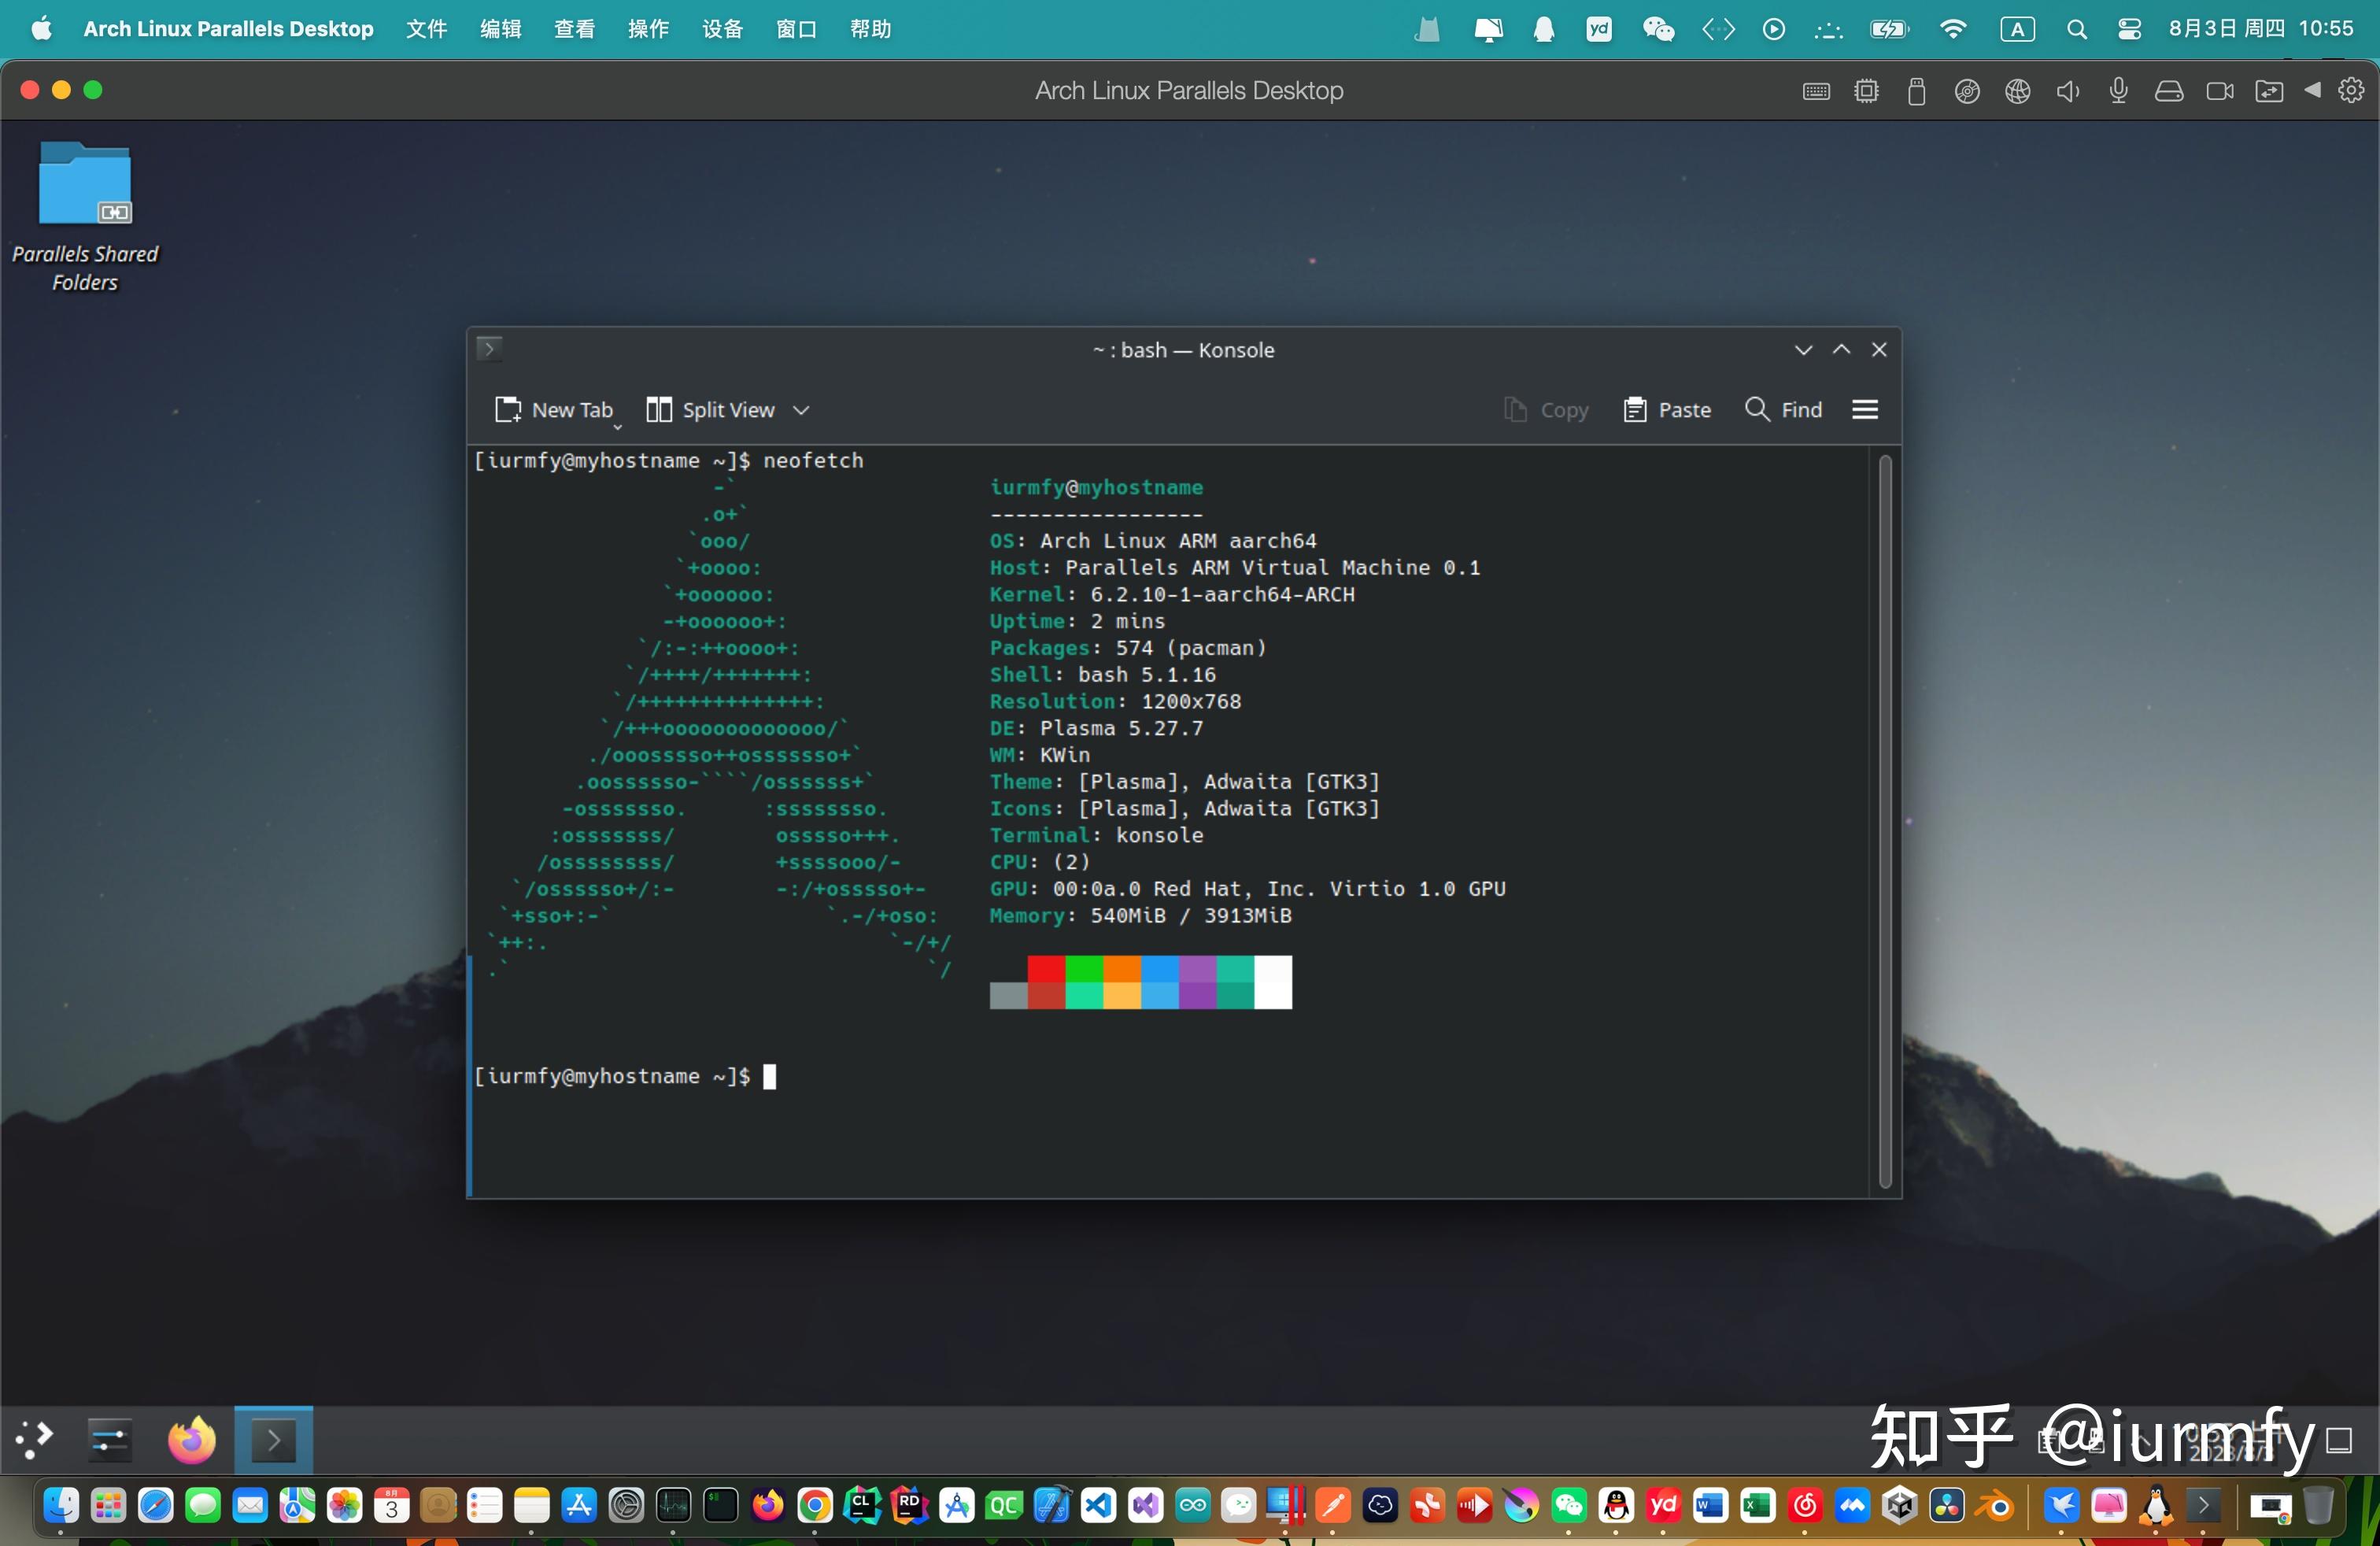This screenshot has height=1546, width=2380.
Task: Open the 设备 menu
Action: pos(723,29)
